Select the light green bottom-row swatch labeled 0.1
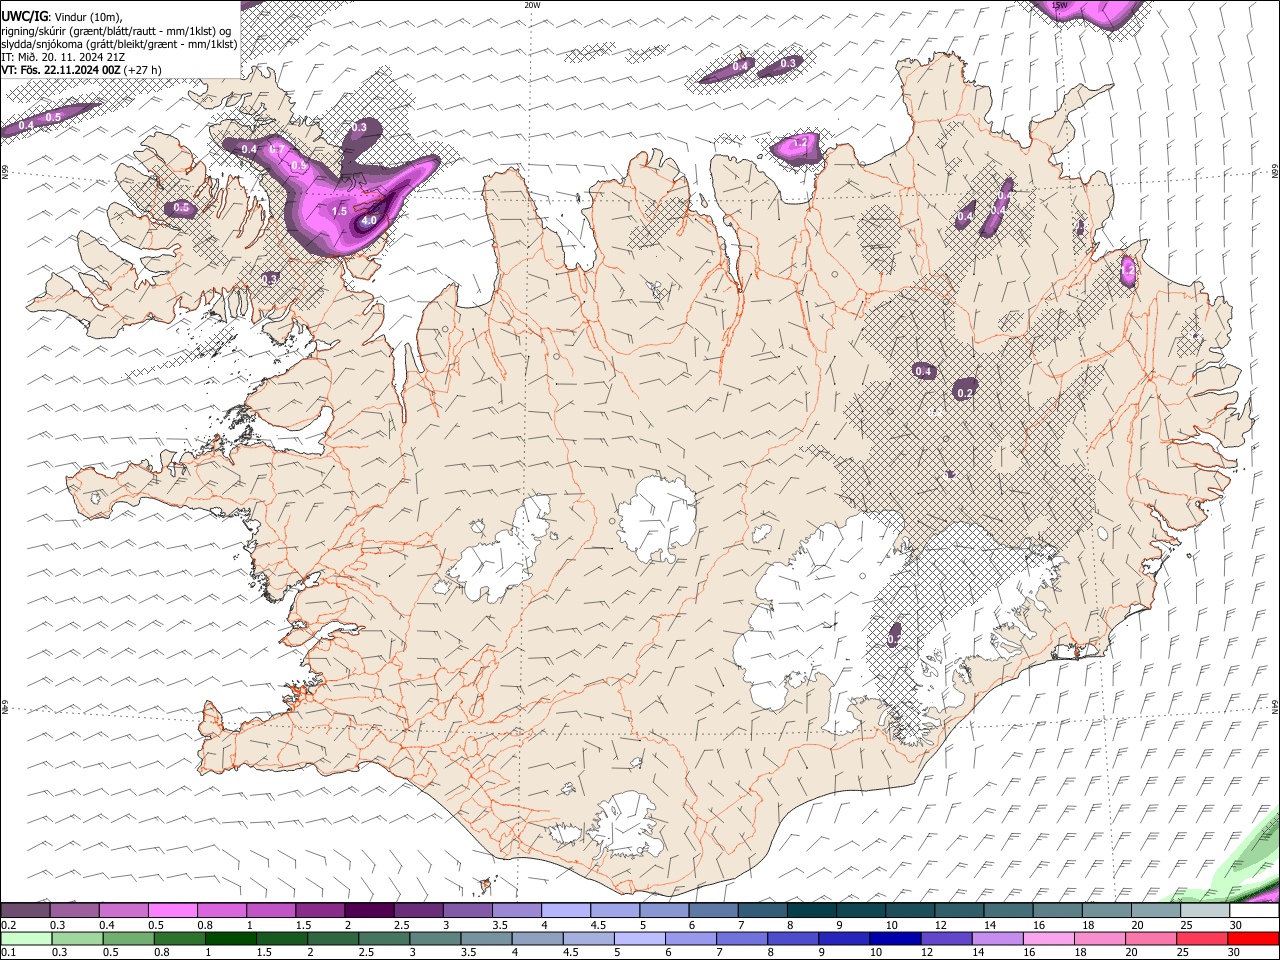 [x=25, y=938]
